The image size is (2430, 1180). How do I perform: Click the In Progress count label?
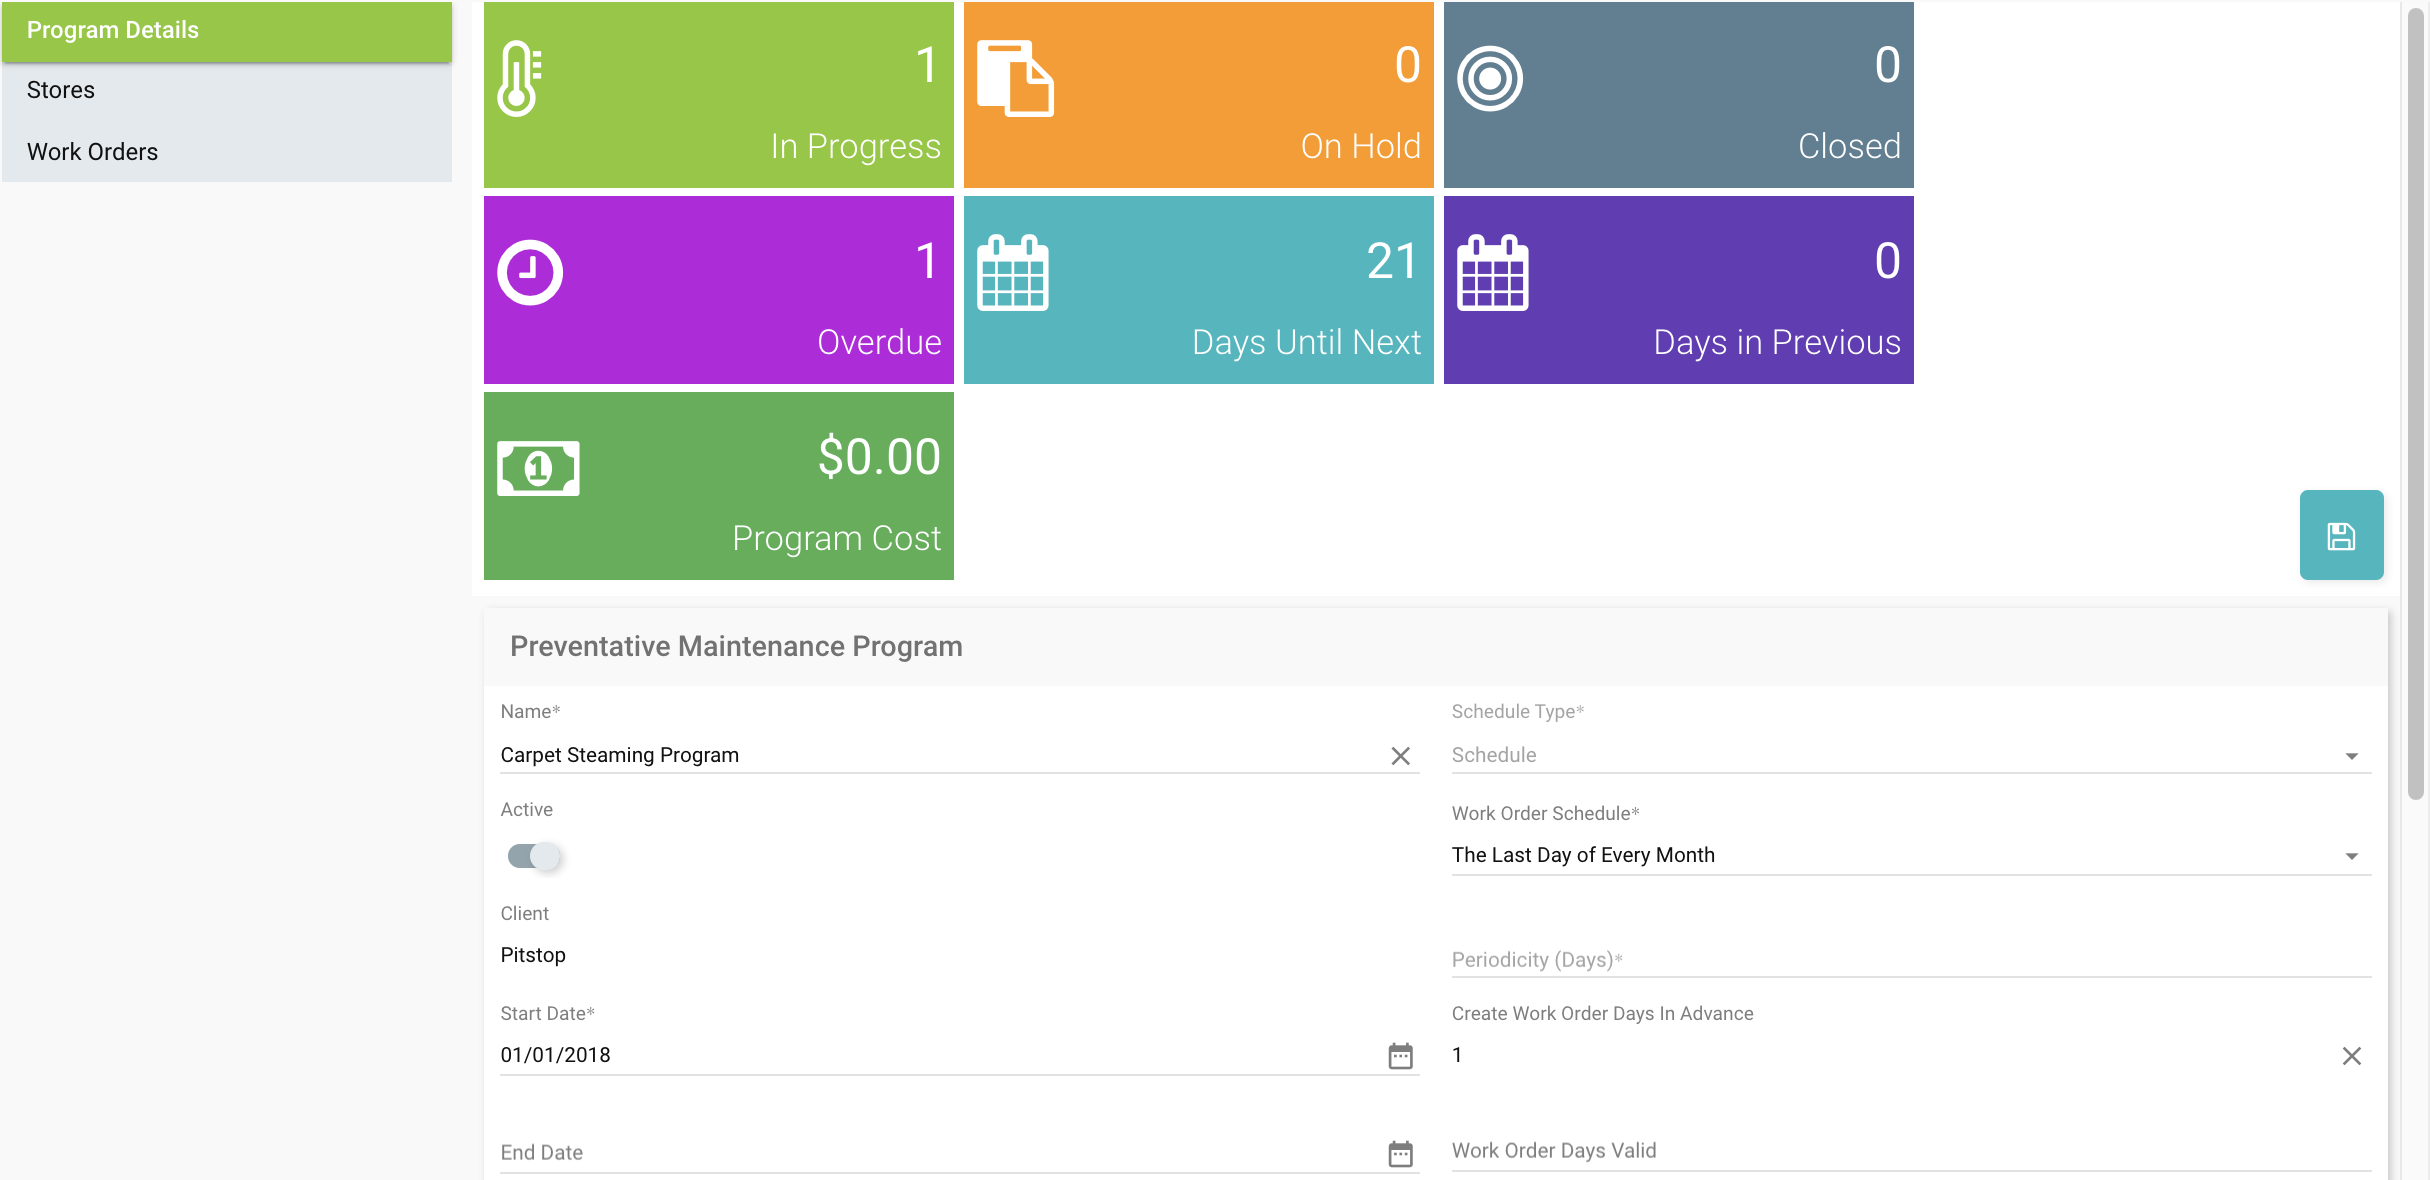pos(855,146)
